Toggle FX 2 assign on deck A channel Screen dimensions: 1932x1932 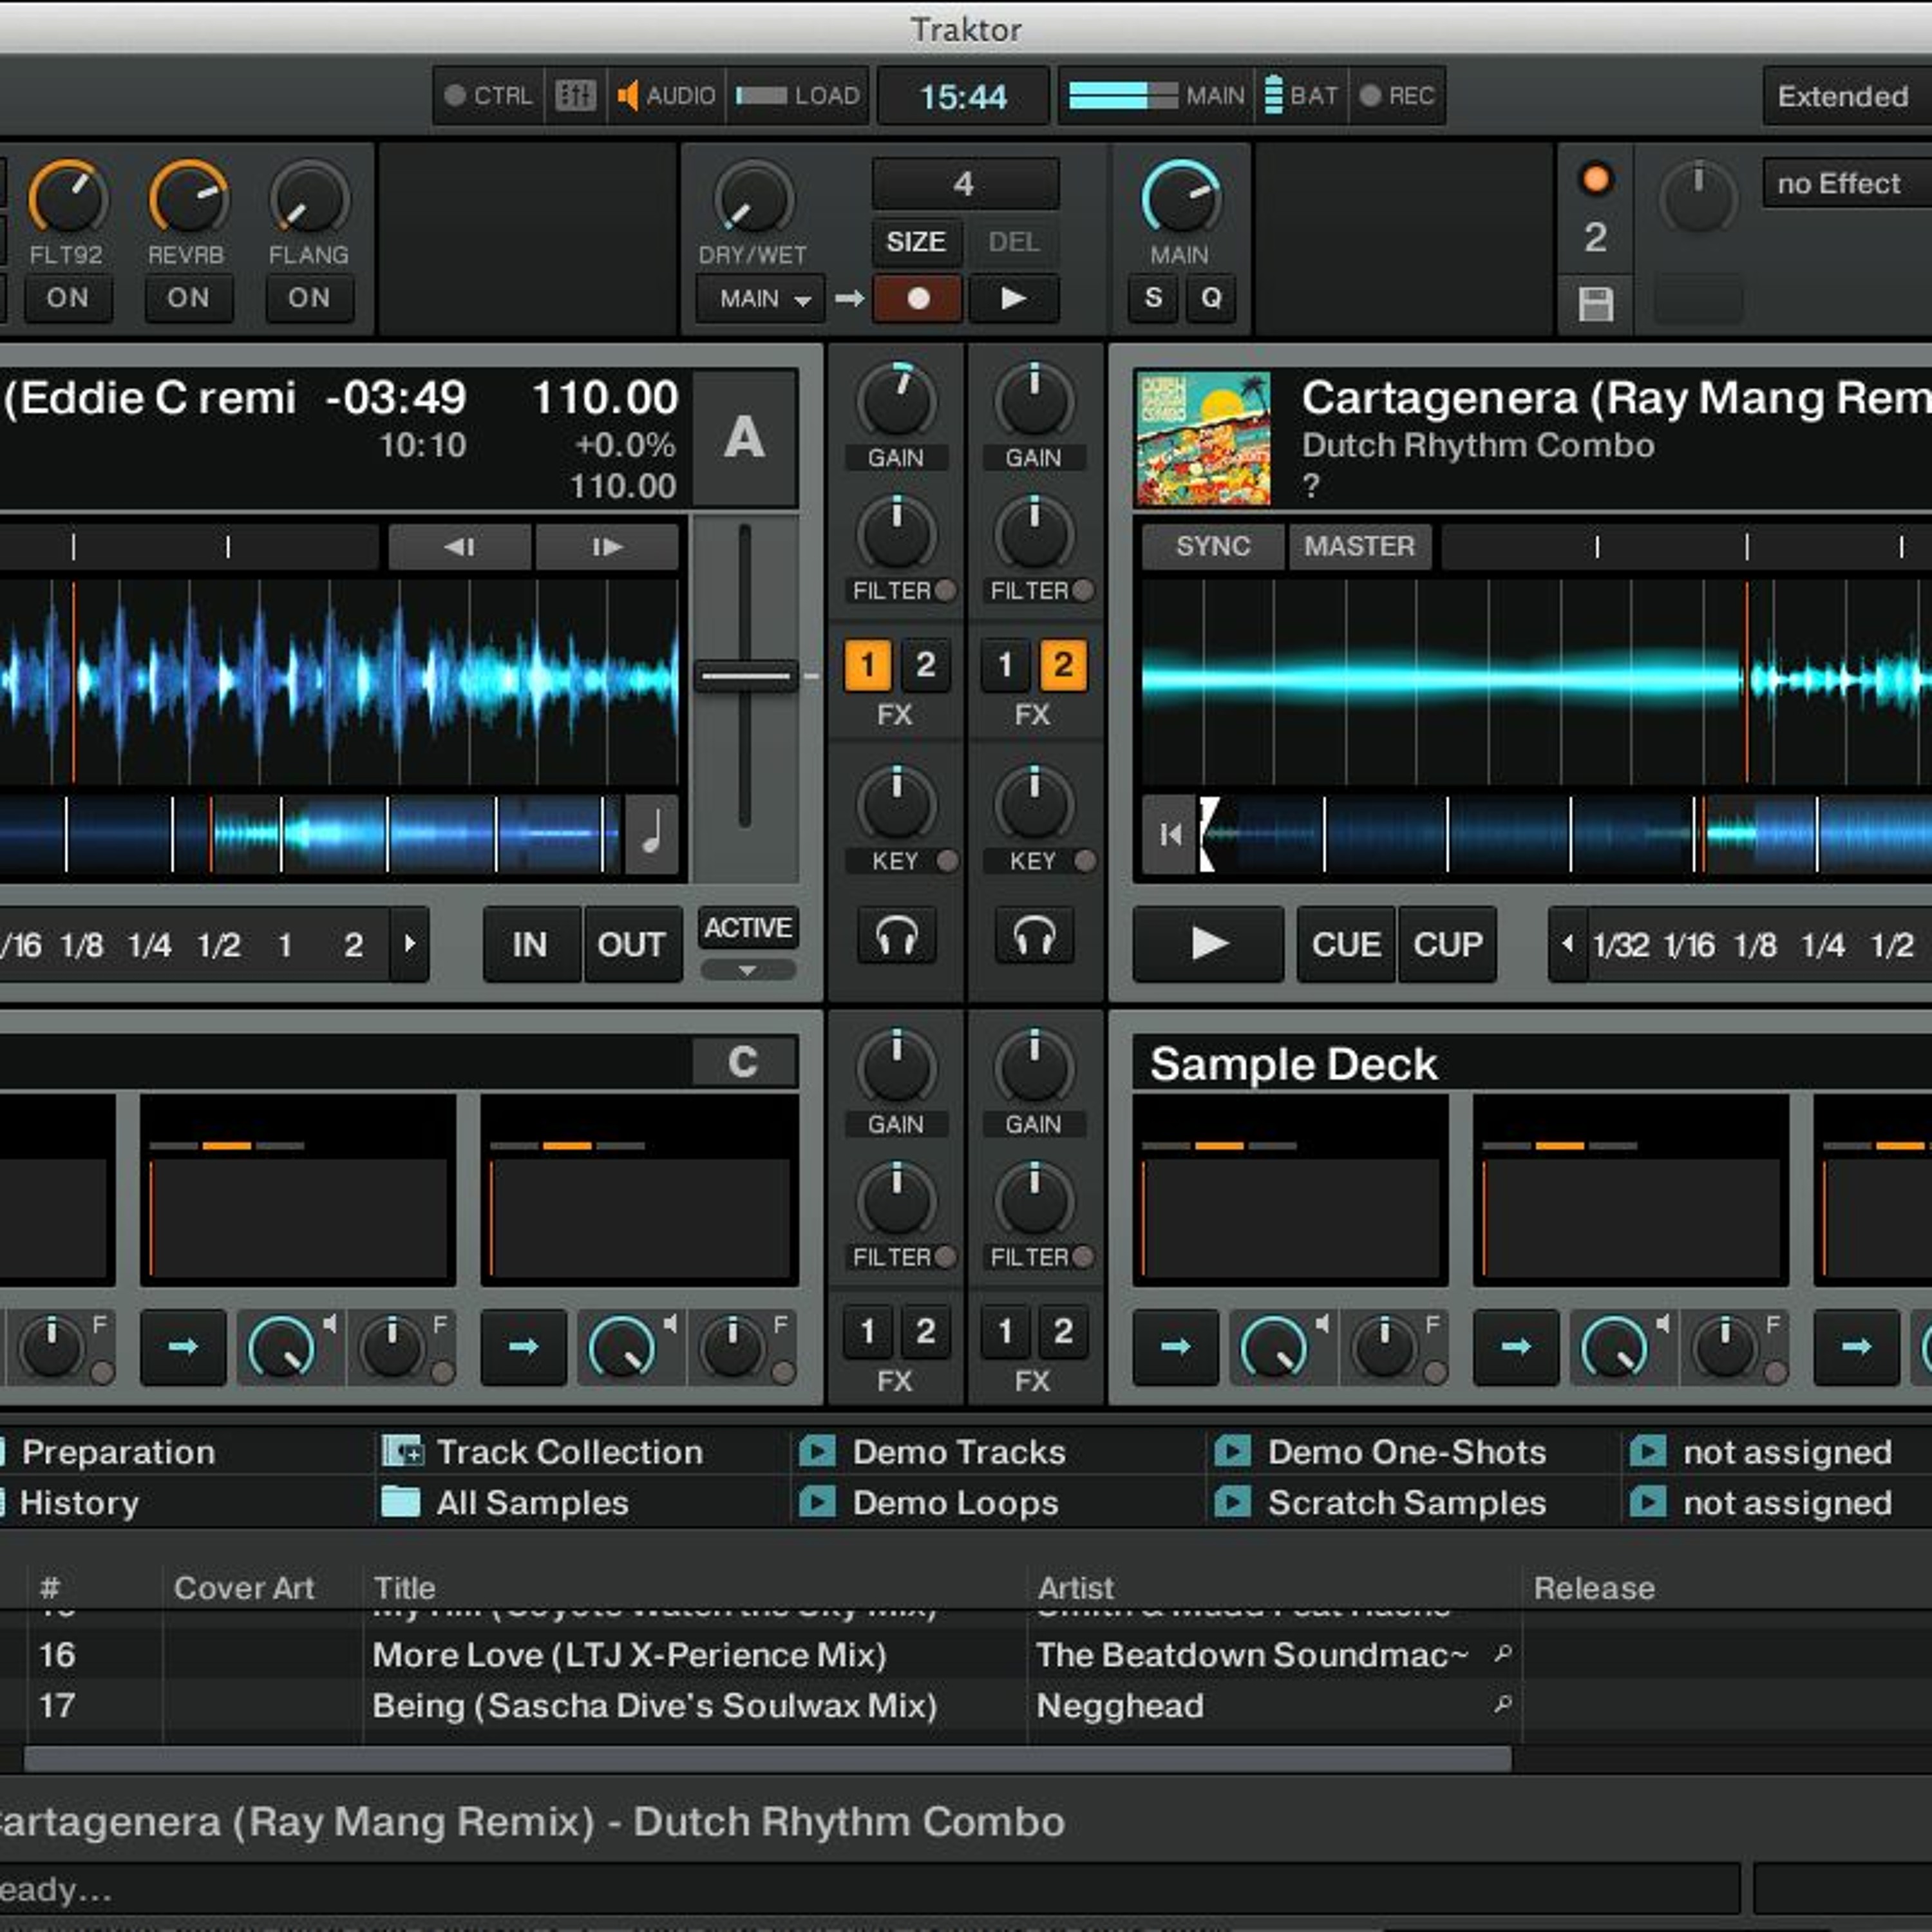[x=925, y=665]
